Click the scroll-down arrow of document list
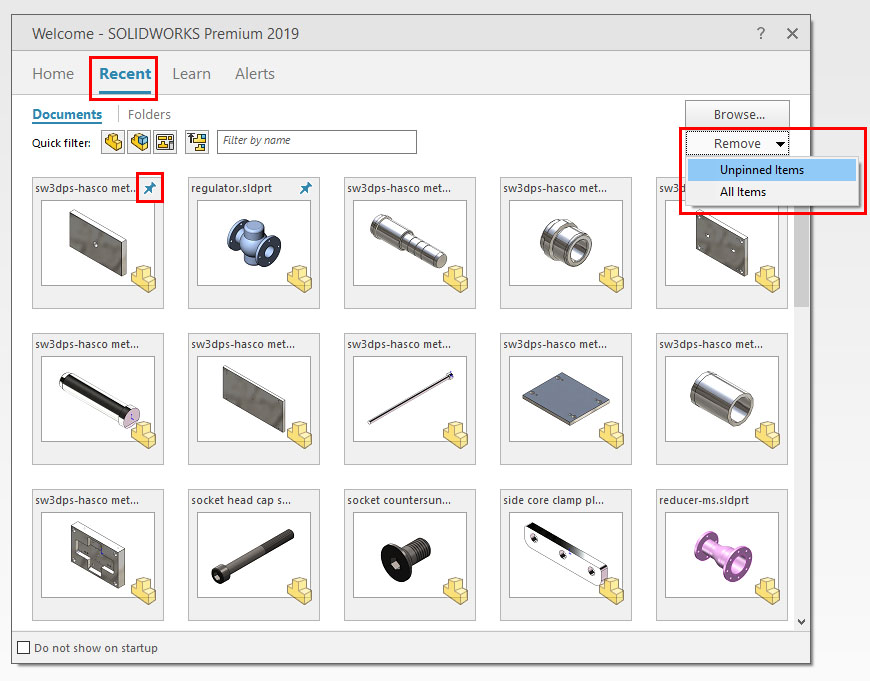Image resolution: width=870 pixels, height=681 pixels. click(801, 622)
